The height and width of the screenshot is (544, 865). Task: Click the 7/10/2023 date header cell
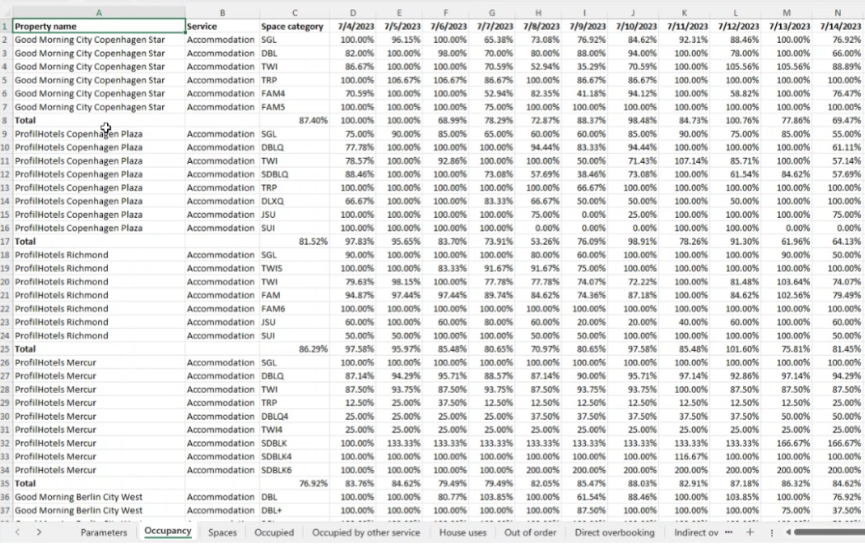(x=633, y=26)
